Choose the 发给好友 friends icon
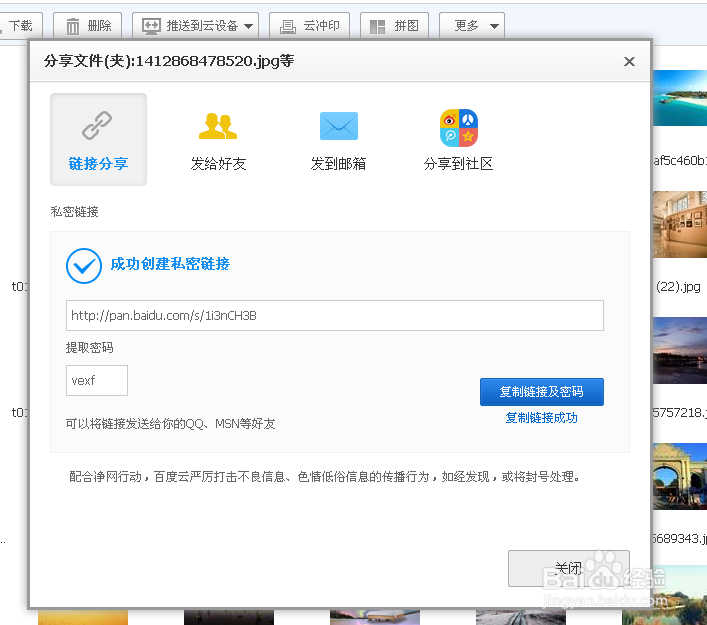Screen dimensions: 707x625 tap(218, 126)
